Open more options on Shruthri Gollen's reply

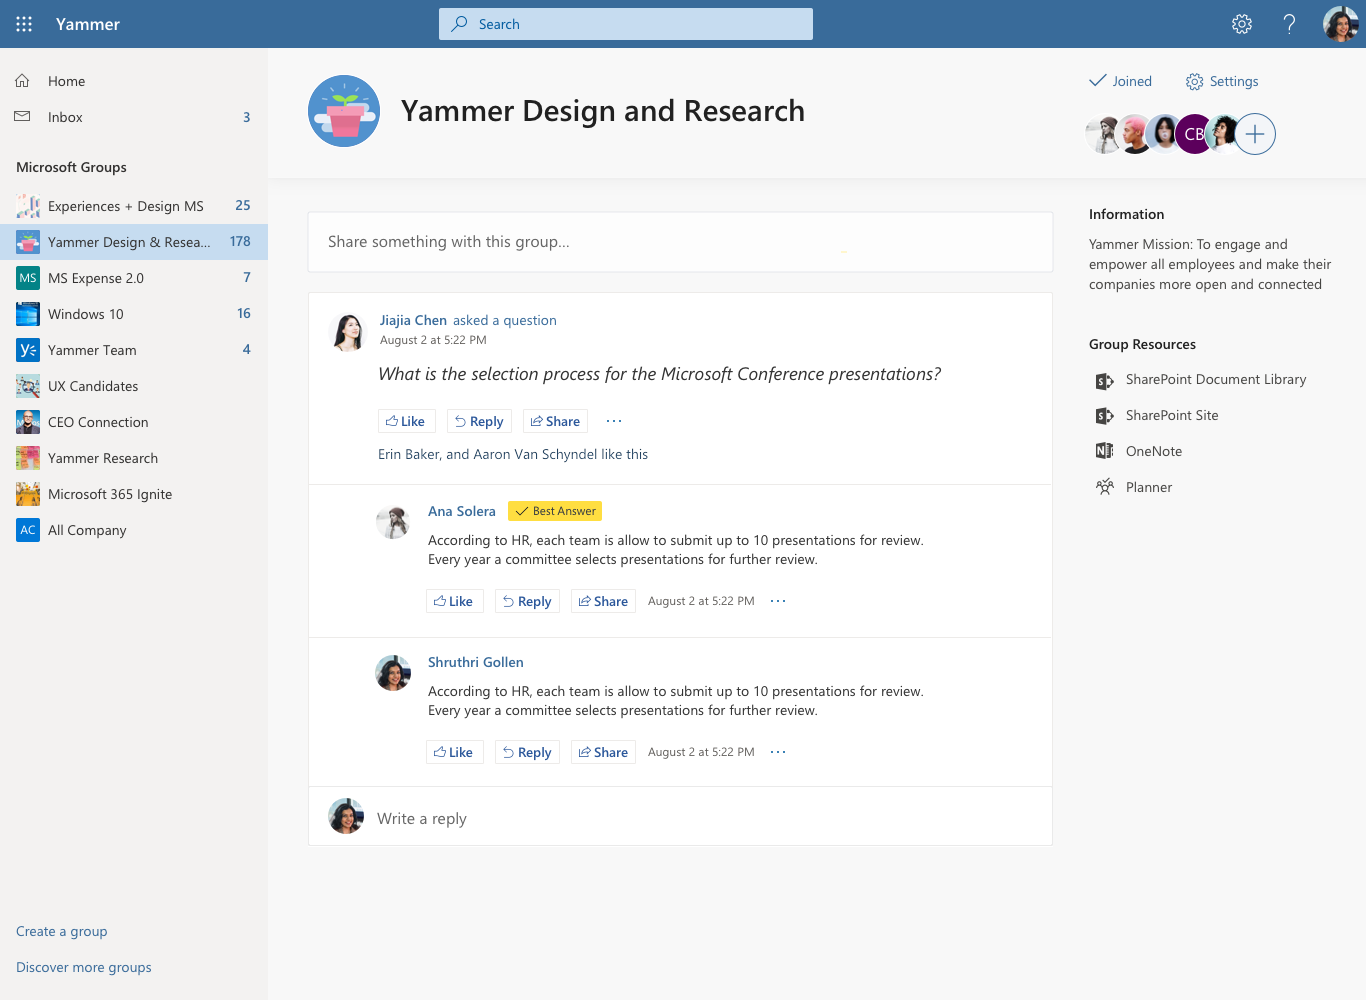[778, 752]
